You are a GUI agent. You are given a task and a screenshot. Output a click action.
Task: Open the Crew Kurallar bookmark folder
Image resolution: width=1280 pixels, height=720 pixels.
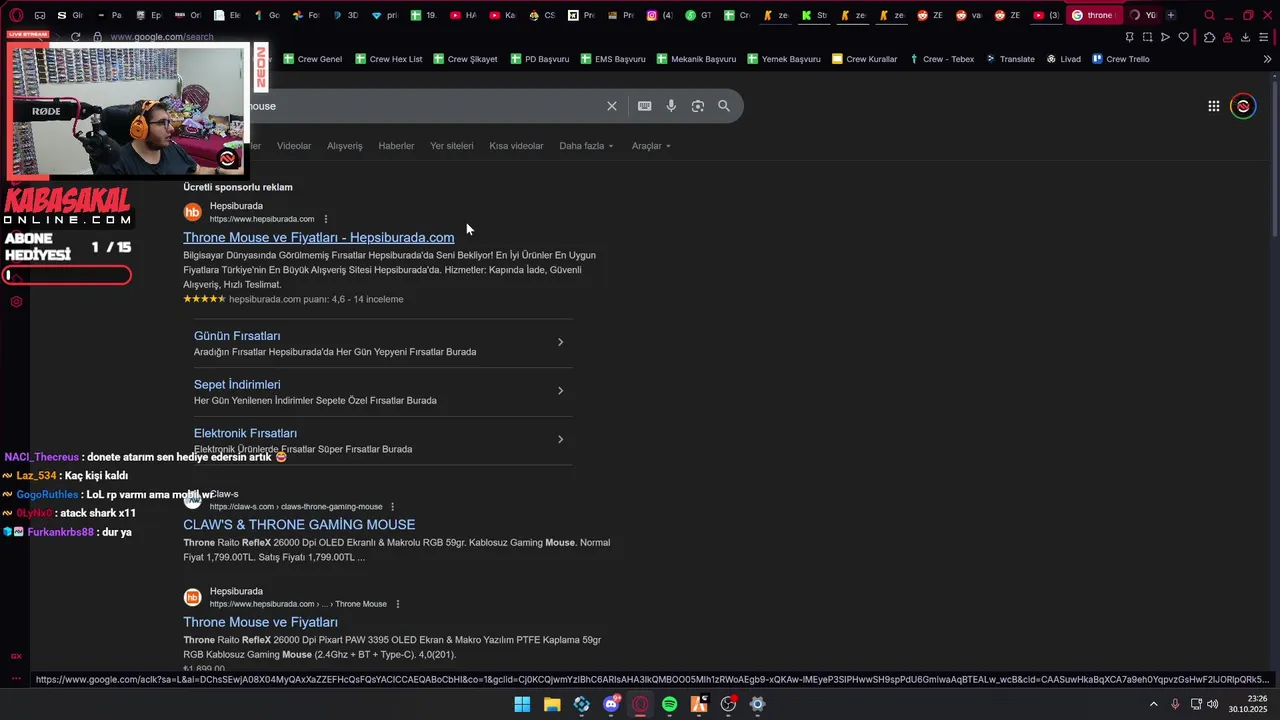click(x=864, y=59)
